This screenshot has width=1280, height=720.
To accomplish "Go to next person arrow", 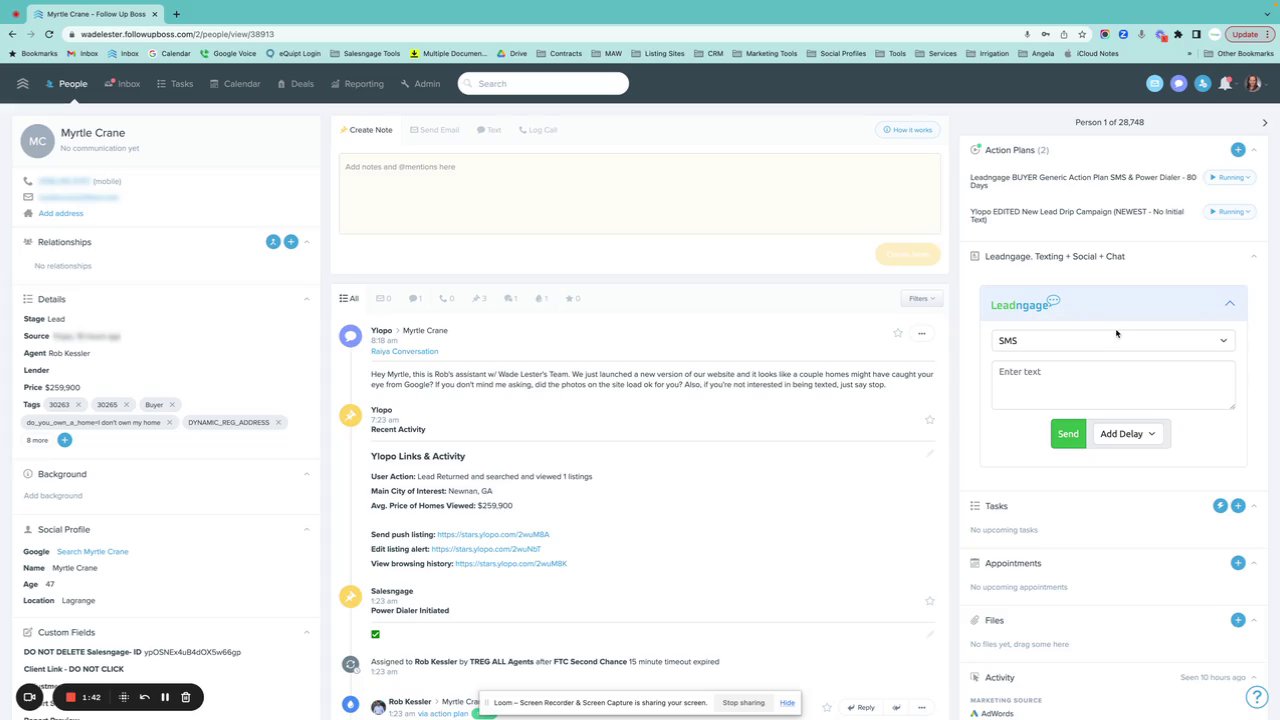I will tap(1264, 122).
